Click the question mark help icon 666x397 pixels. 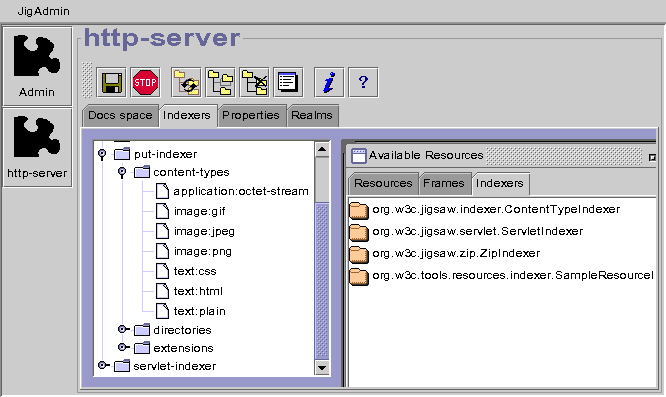[363, 82]
